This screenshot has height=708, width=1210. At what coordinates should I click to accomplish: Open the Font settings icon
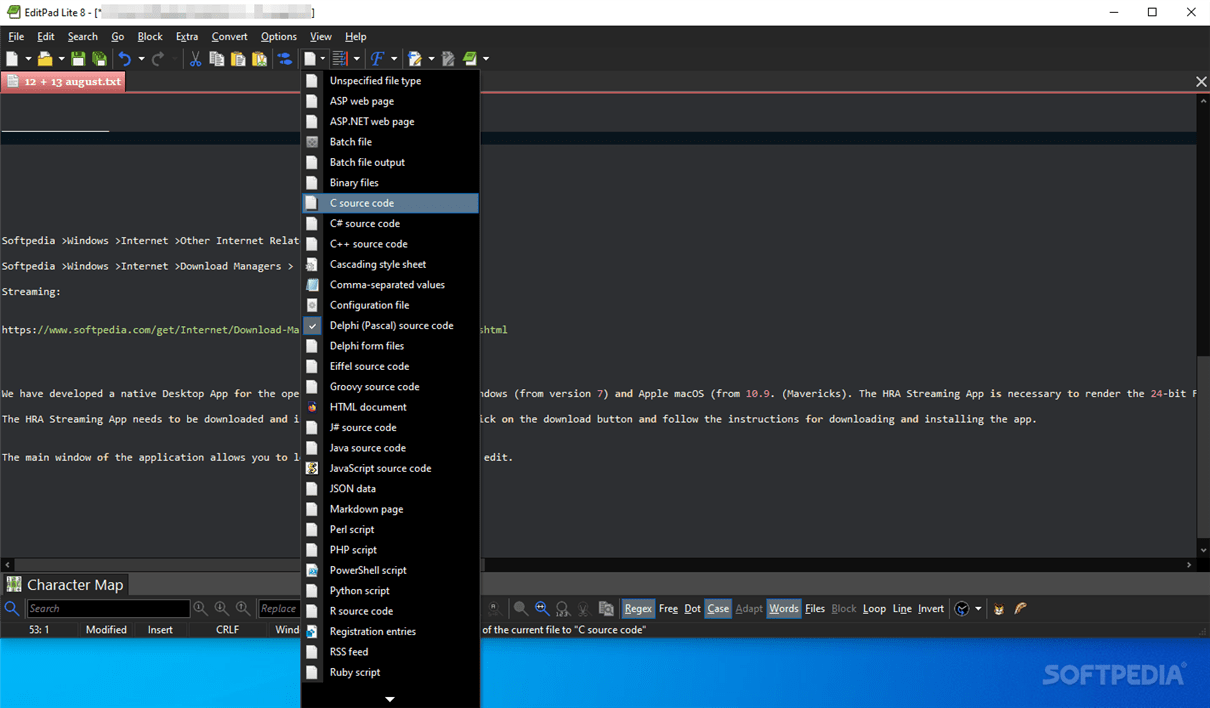tap(378, 58)
